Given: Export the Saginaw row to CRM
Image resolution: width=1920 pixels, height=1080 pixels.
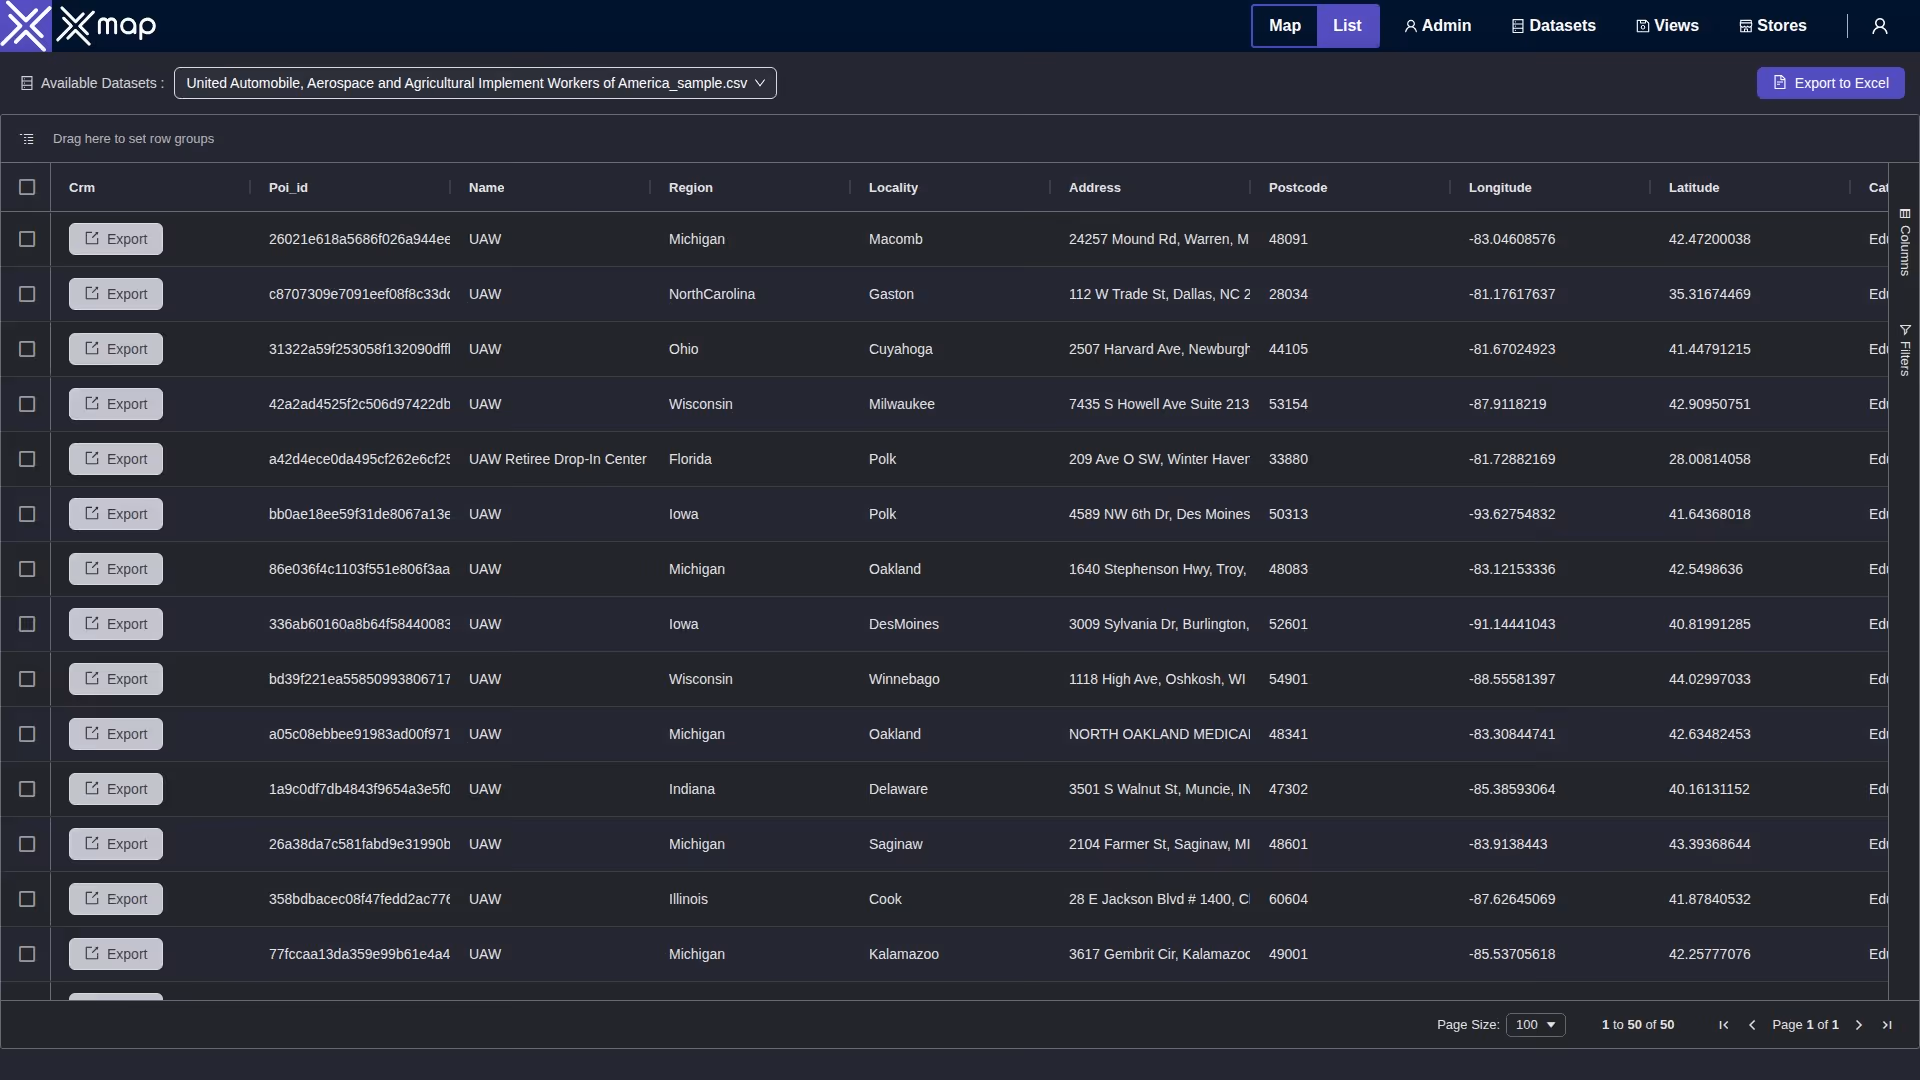Looking at the screenshot, I should pos(116,844).
